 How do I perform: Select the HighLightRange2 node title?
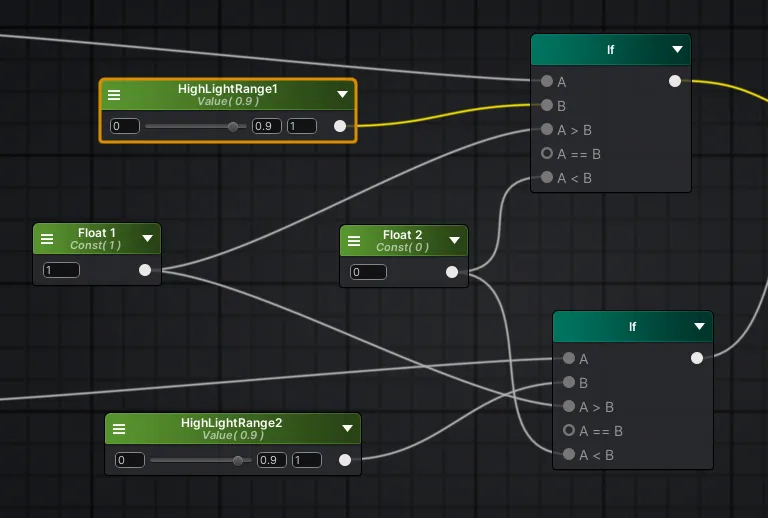pos(231,423)
